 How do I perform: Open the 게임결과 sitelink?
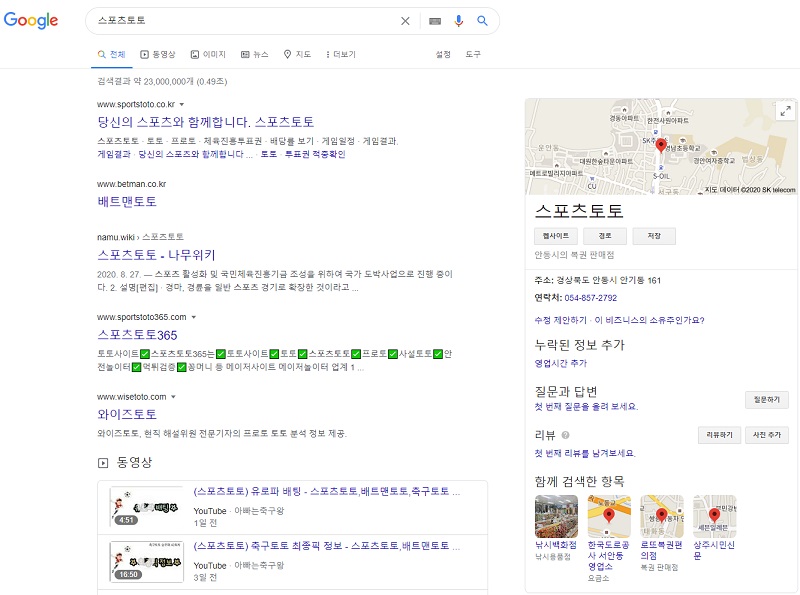tap(114, 154)
